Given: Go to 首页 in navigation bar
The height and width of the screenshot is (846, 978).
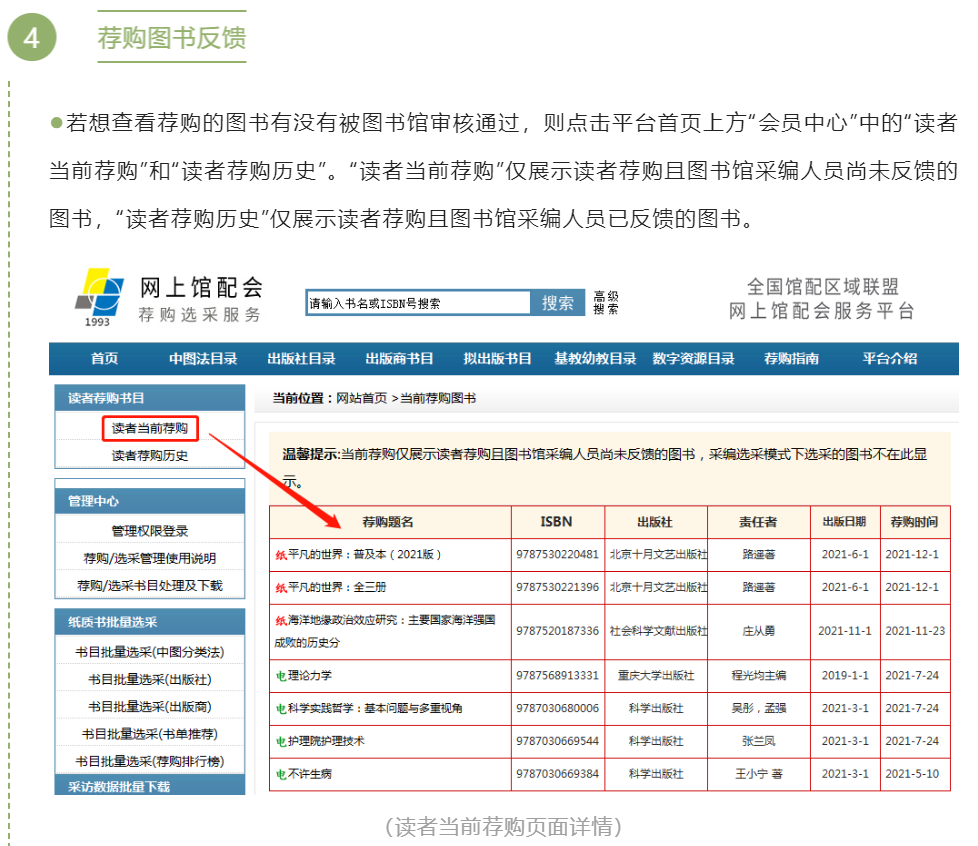Looking at the screenshot, I should click(104, 359).
